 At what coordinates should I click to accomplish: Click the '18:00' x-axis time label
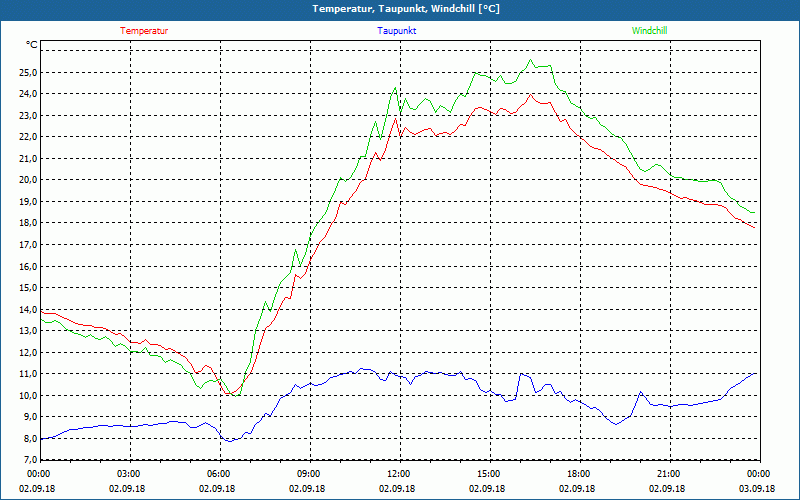(x=577, y=474)
